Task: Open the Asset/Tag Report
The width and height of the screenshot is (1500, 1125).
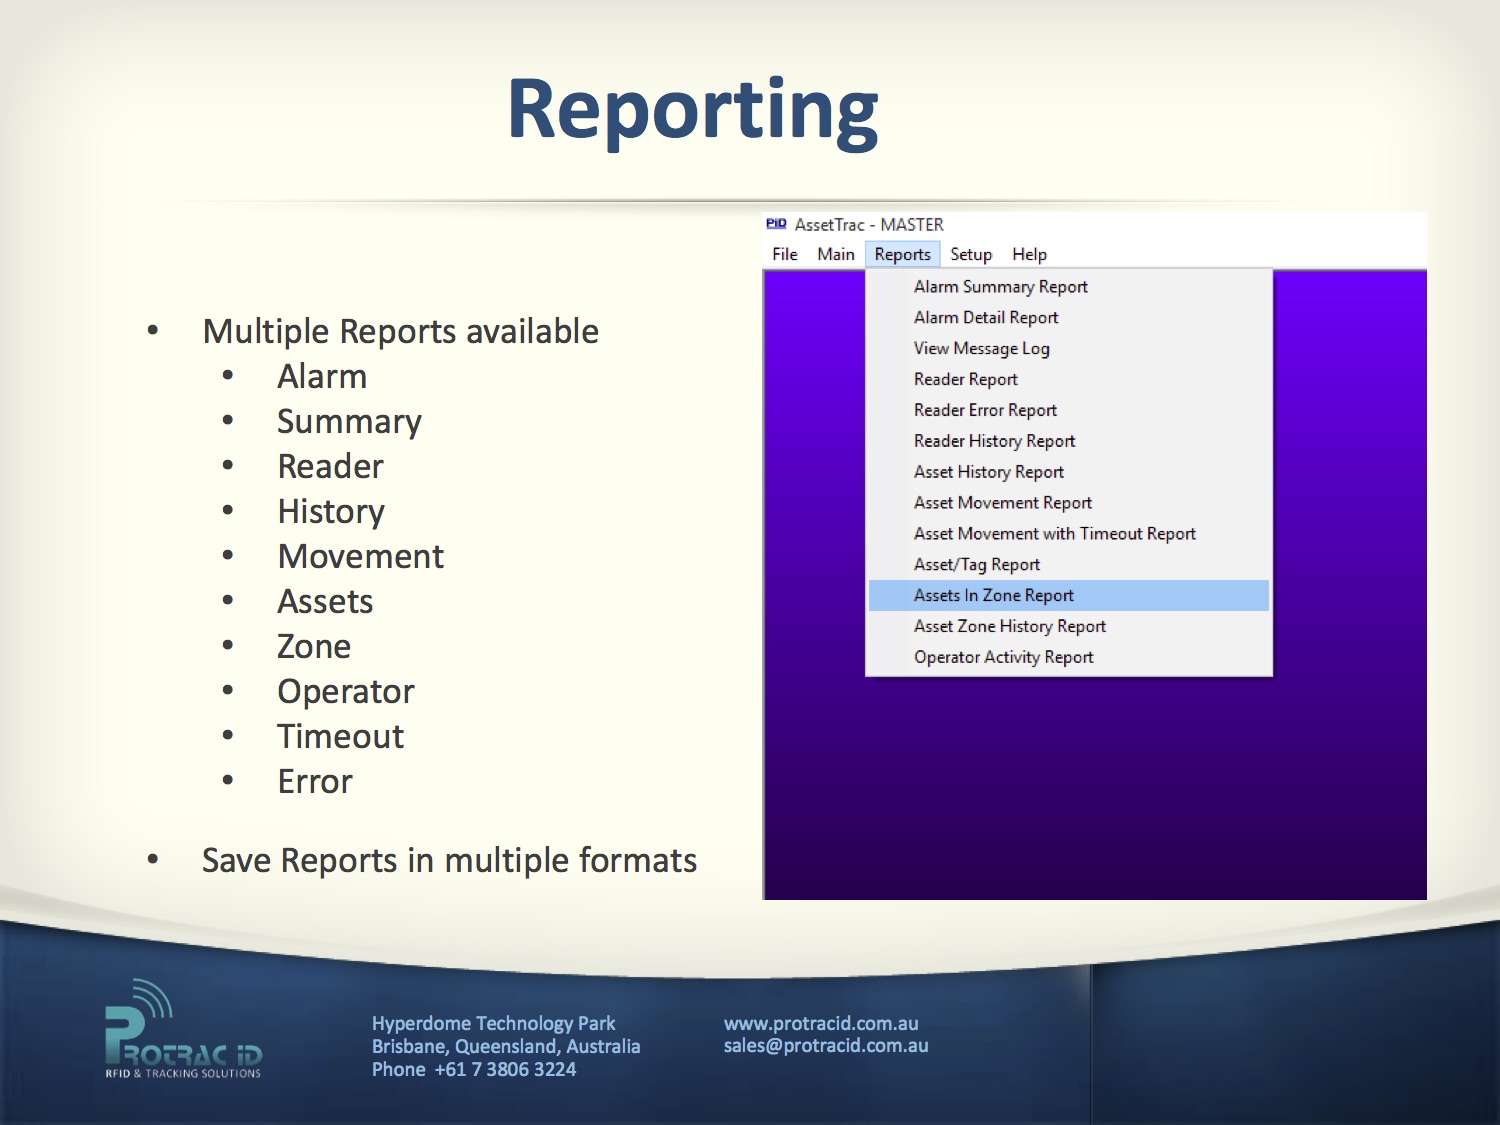Action: pos(976,565)
